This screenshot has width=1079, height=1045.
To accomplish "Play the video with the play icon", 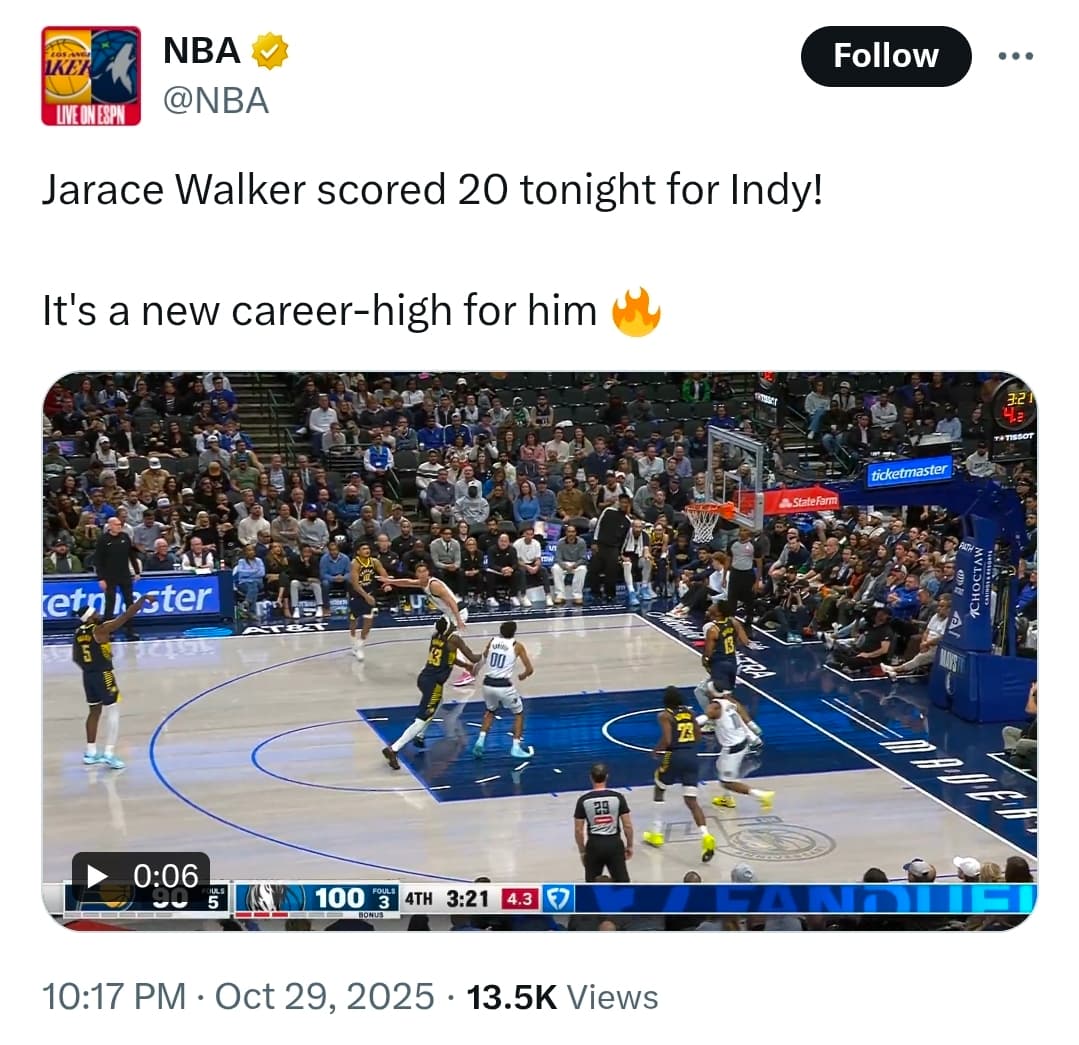I will tap(97, 876).
